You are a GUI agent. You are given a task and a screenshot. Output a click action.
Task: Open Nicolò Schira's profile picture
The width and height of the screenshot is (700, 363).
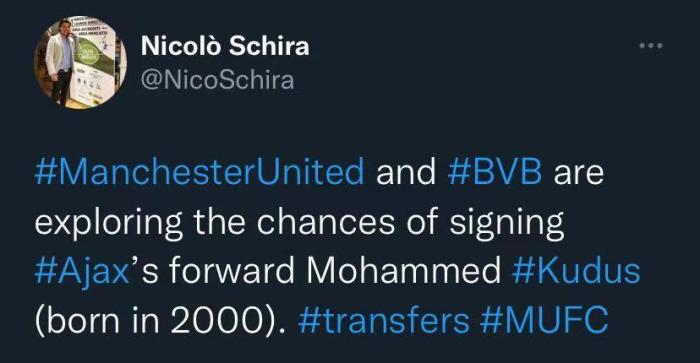pos(80,63)
